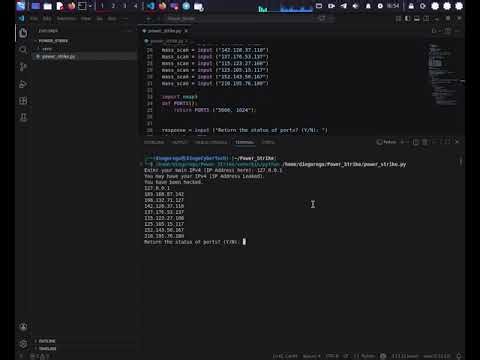Image resolution: width=480 pixels, height=360 pixels.
Task: Open the Run and Debug view
Action: (x=23, y=84)
